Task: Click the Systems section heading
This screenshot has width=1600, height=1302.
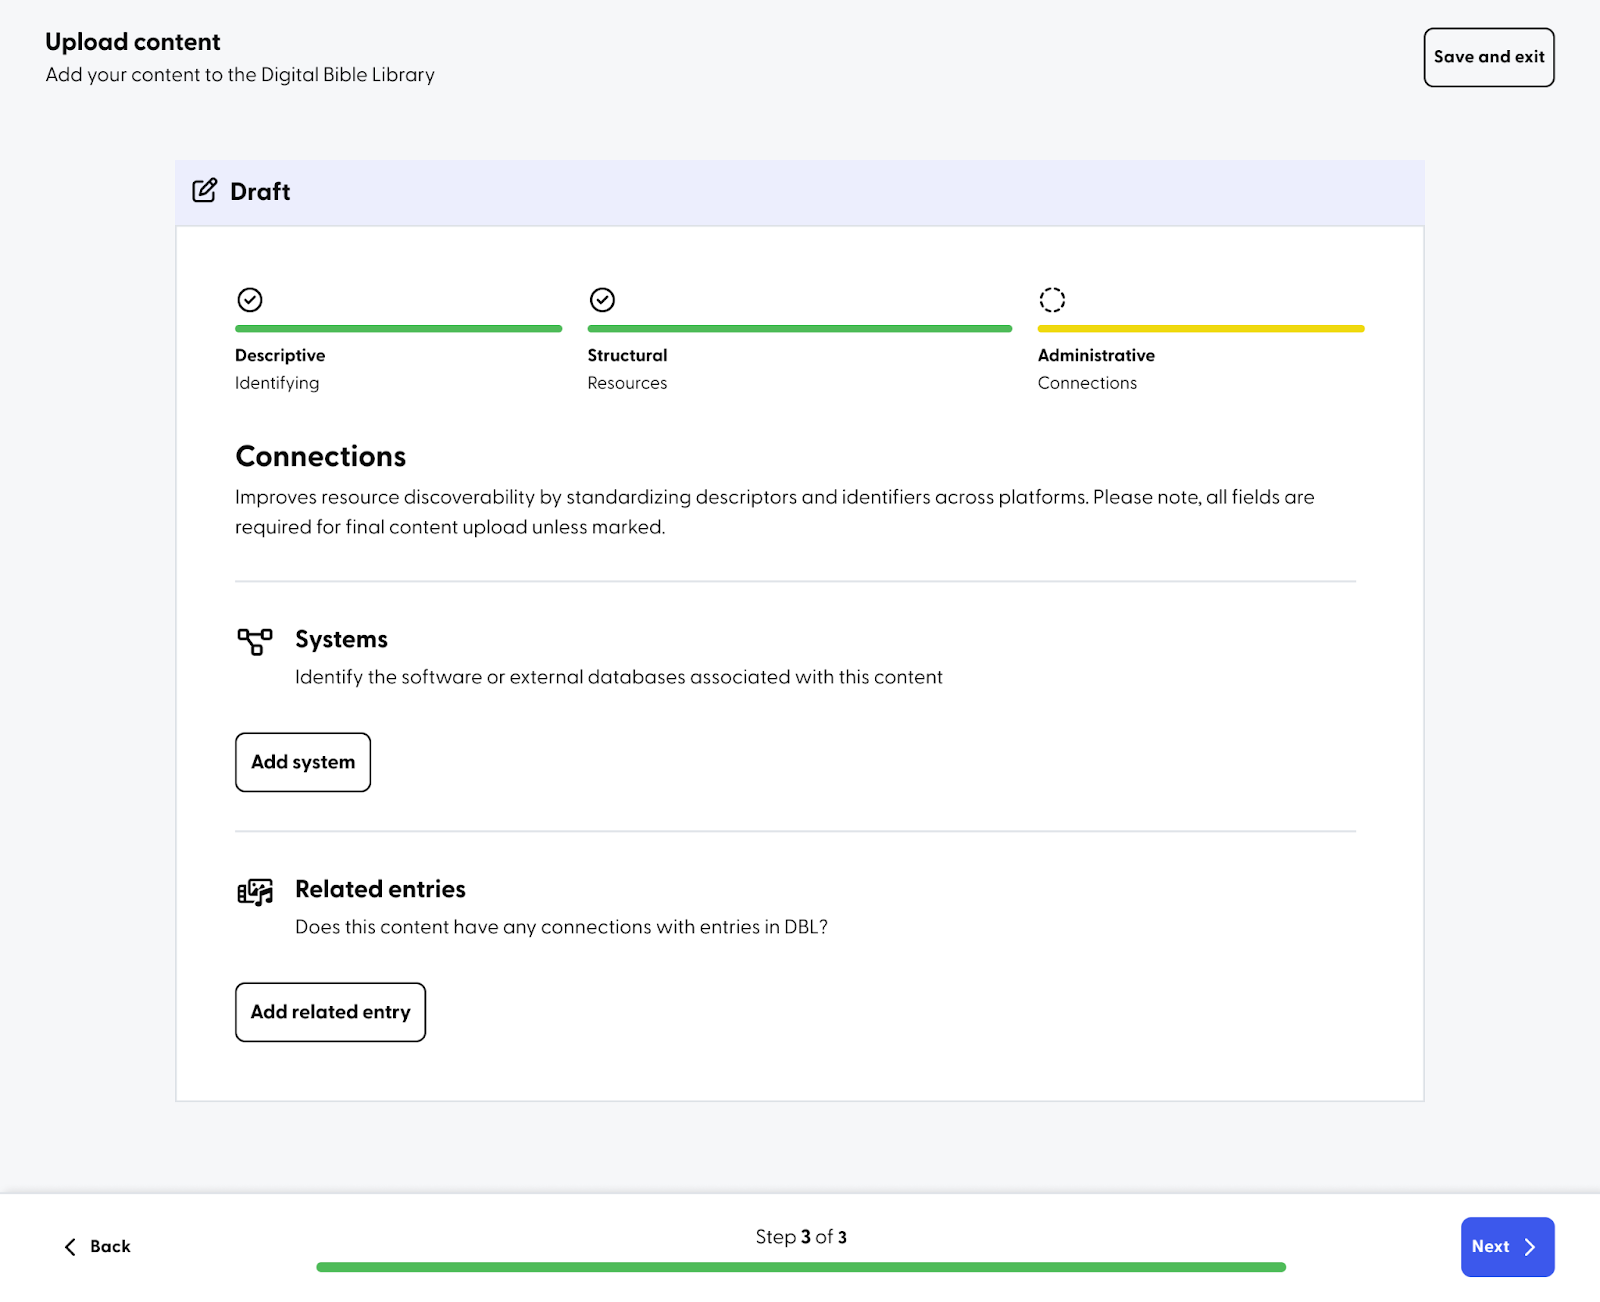Action: click(341, 639)
